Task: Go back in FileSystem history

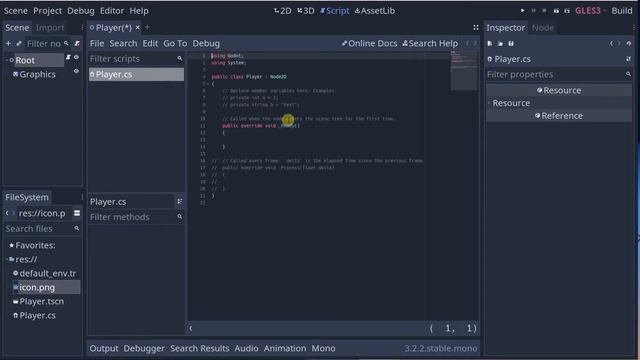Action: click(x=7, y=213)
